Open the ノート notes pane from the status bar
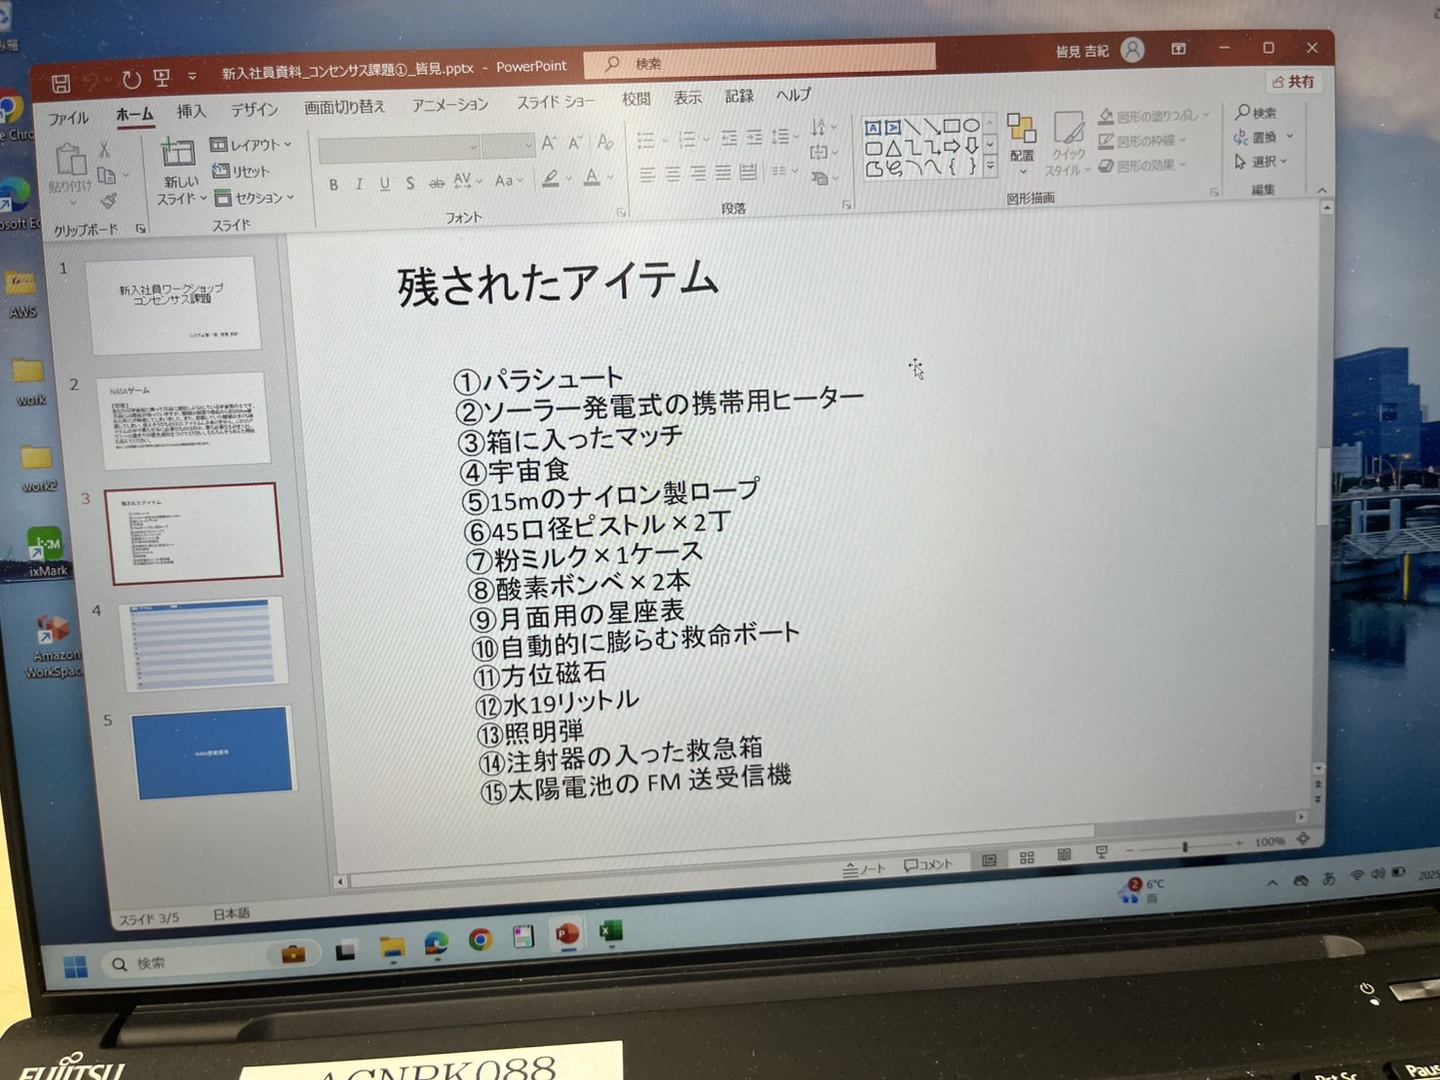 pyautogui.click(x=864, y=869)
